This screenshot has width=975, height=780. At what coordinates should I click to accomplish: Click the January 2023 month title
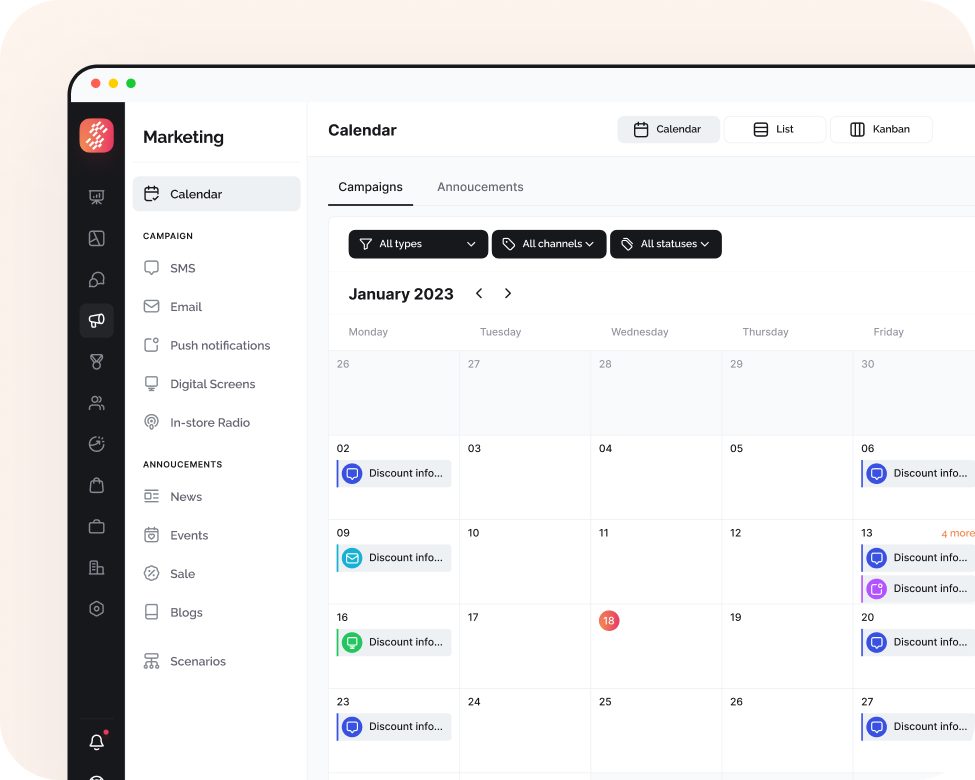tap(401, 294)
